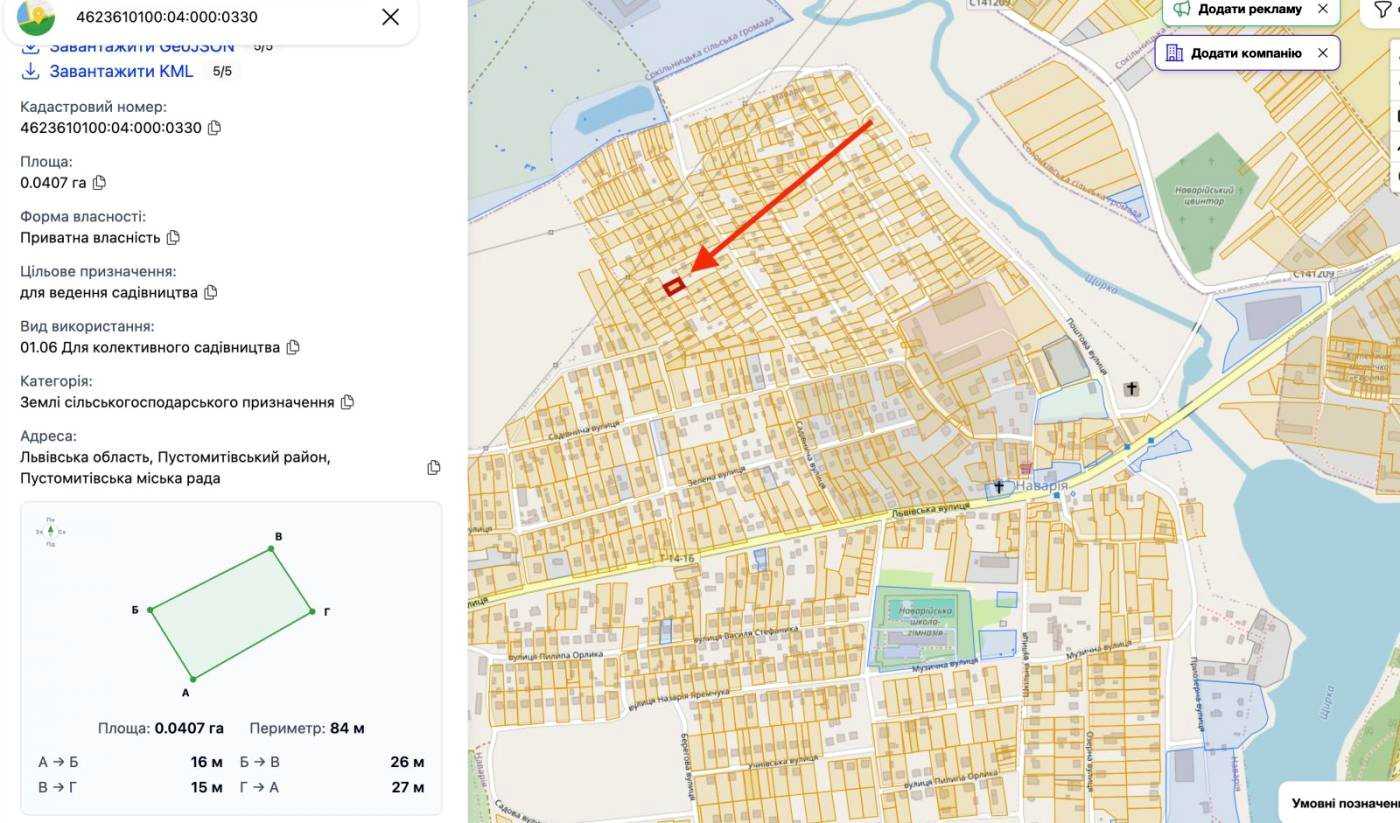Click the 'Наварія' village label on map

pos(1044,486)
